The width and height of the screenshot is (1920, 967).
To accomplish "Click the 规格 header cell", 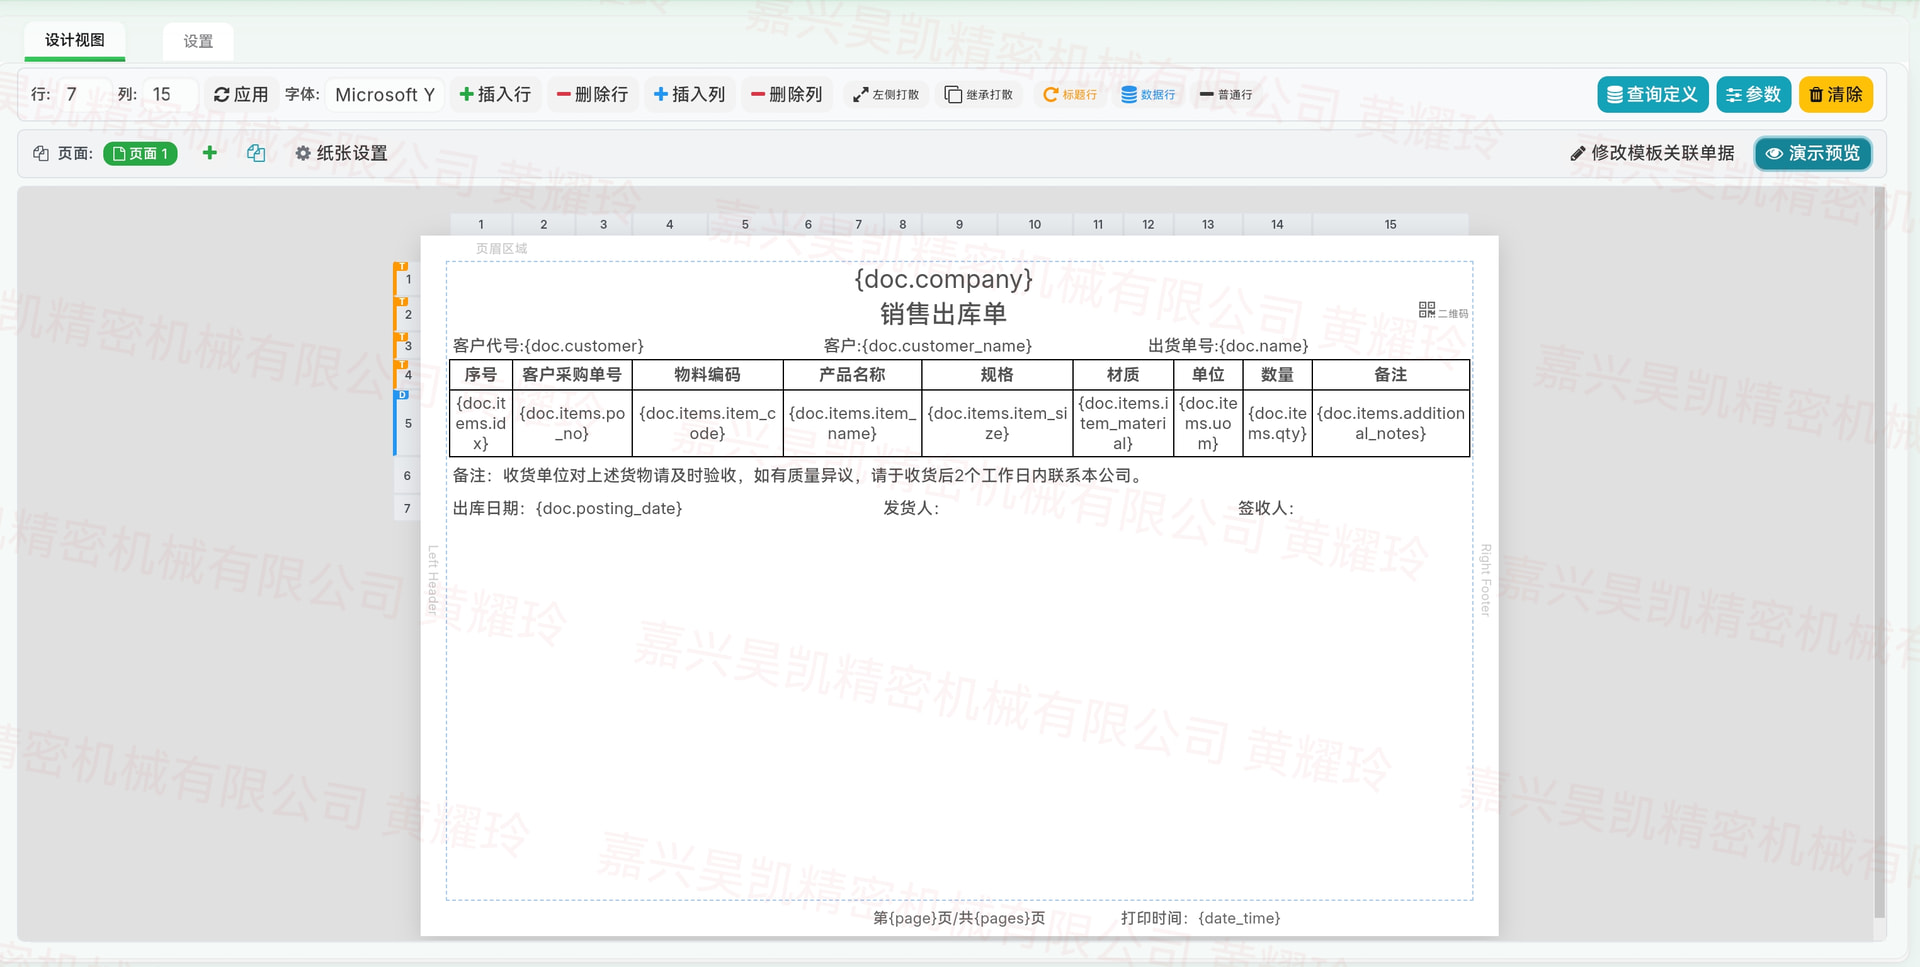I will point(997,375).
